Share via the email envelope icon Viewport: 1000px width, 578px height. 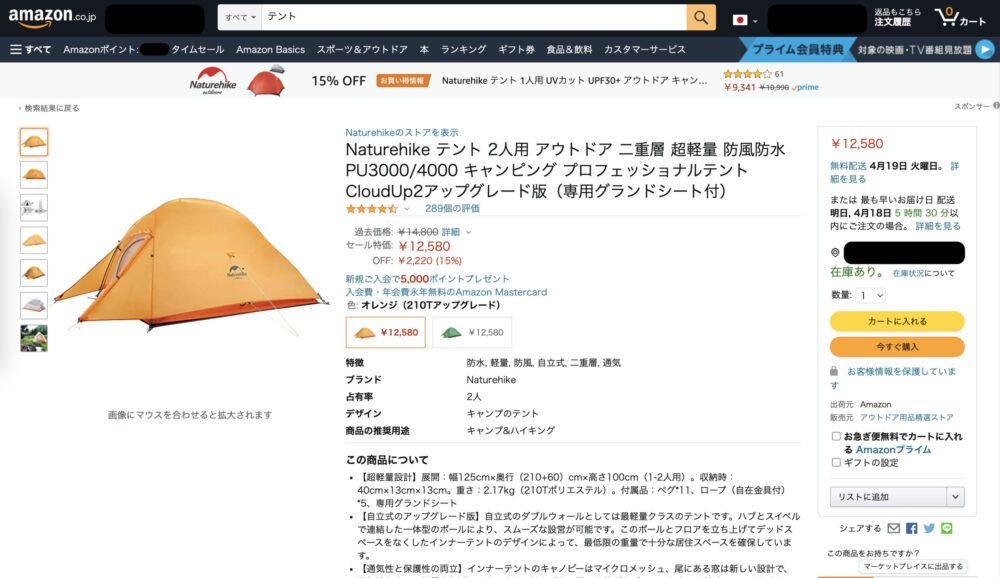click(x=893, y=528)
